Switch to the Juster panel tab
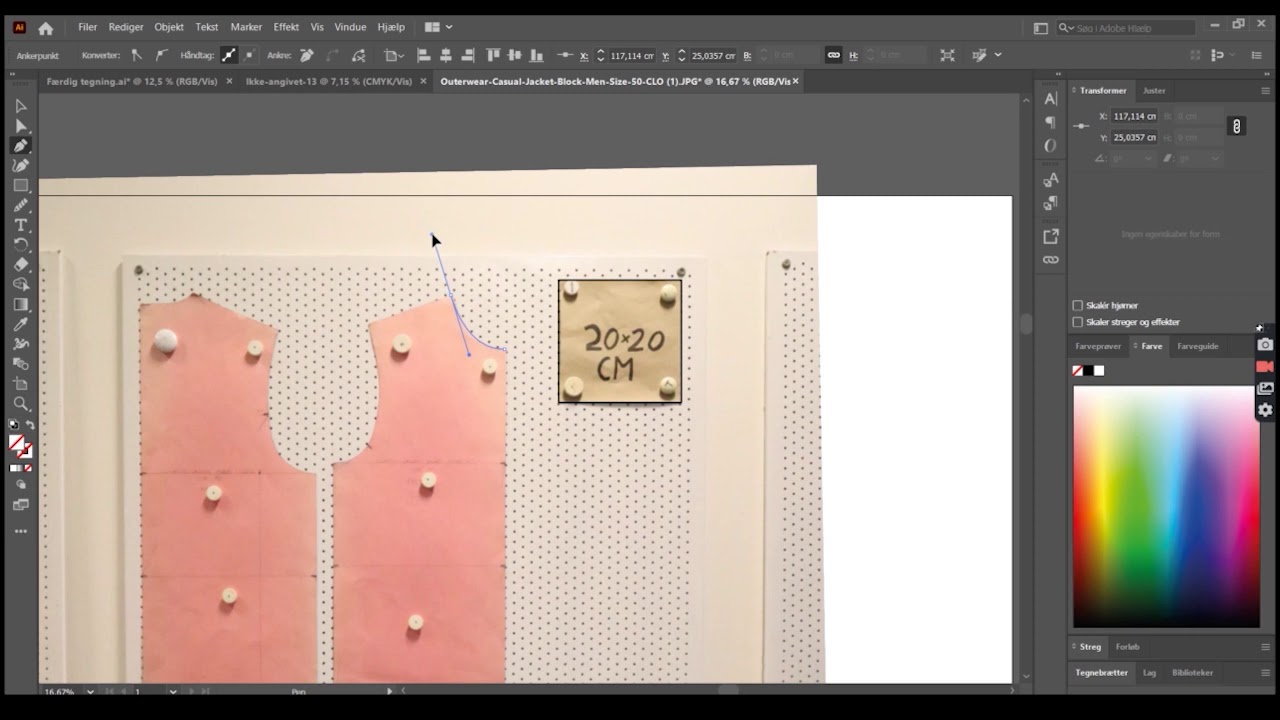This screenshot has height=720, width=1280. (1154, 90)
